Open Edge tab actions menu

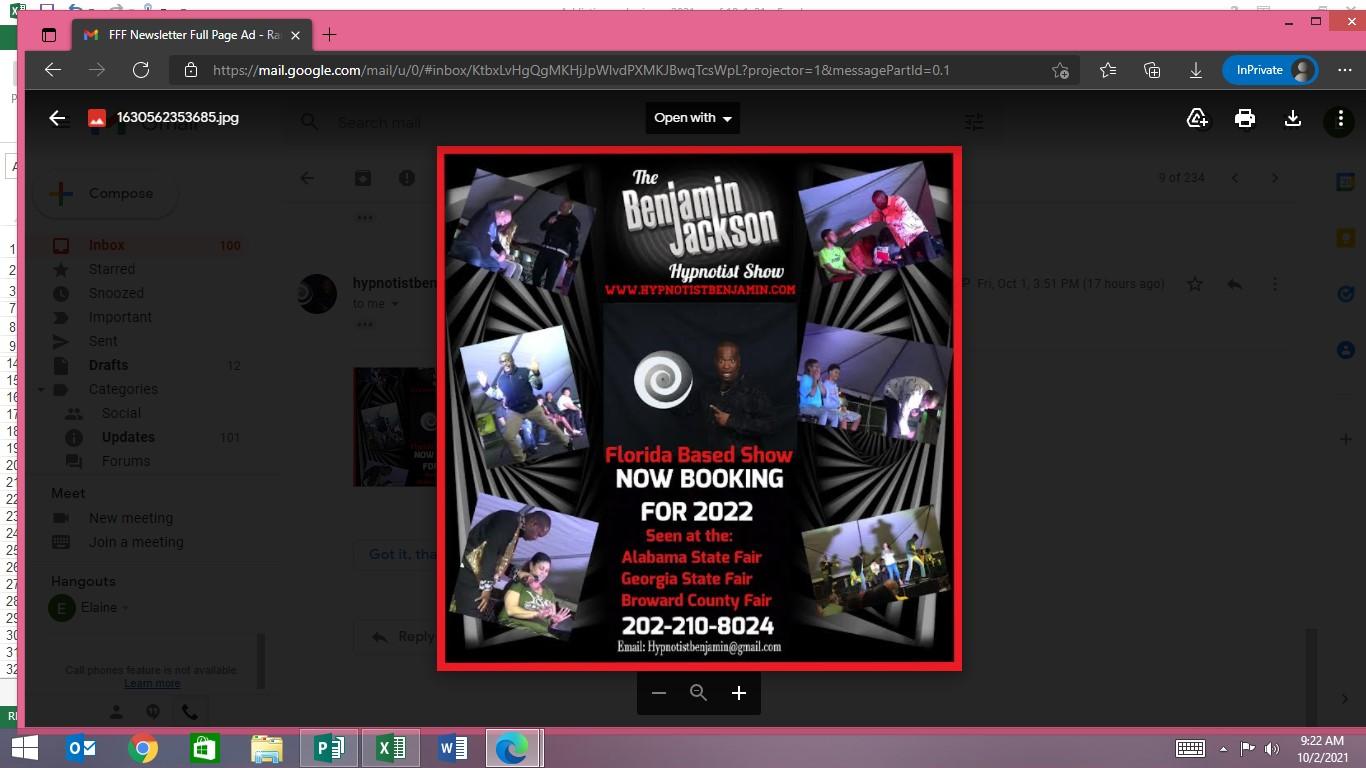point(49,35)
